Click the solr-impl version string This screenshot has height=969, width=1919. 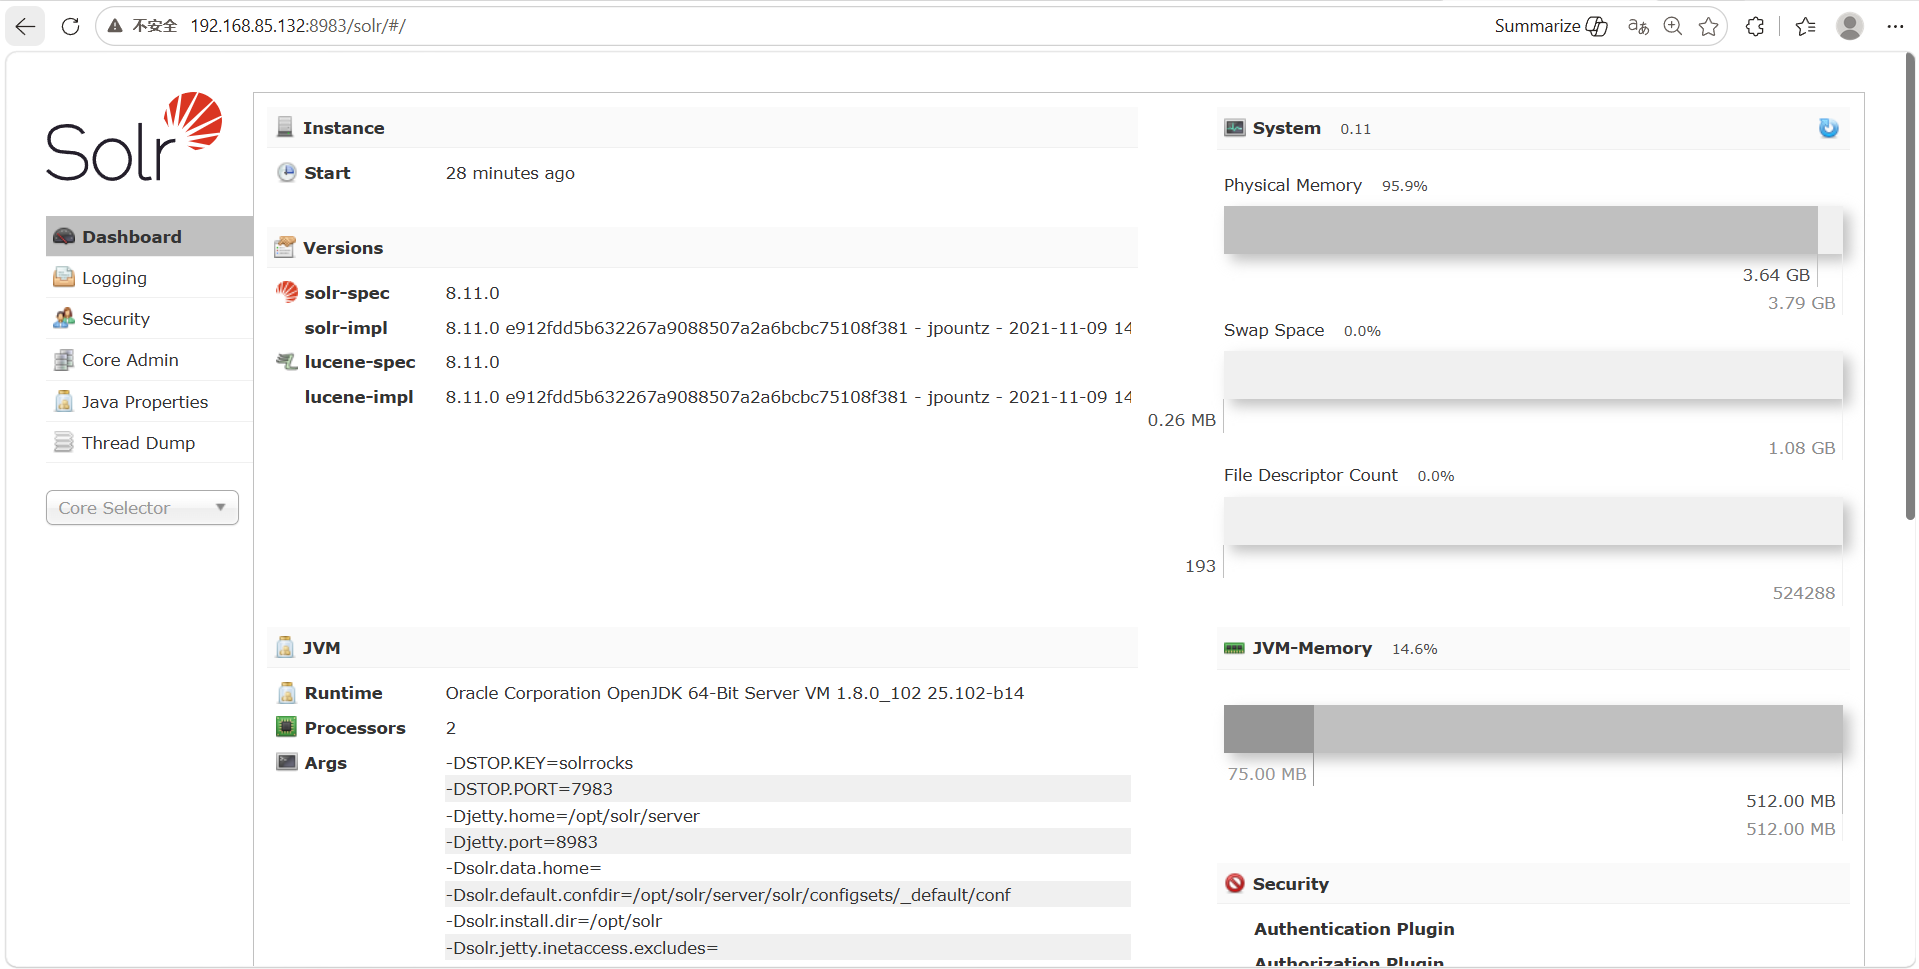pyautogui.click(x=788, y=328)
